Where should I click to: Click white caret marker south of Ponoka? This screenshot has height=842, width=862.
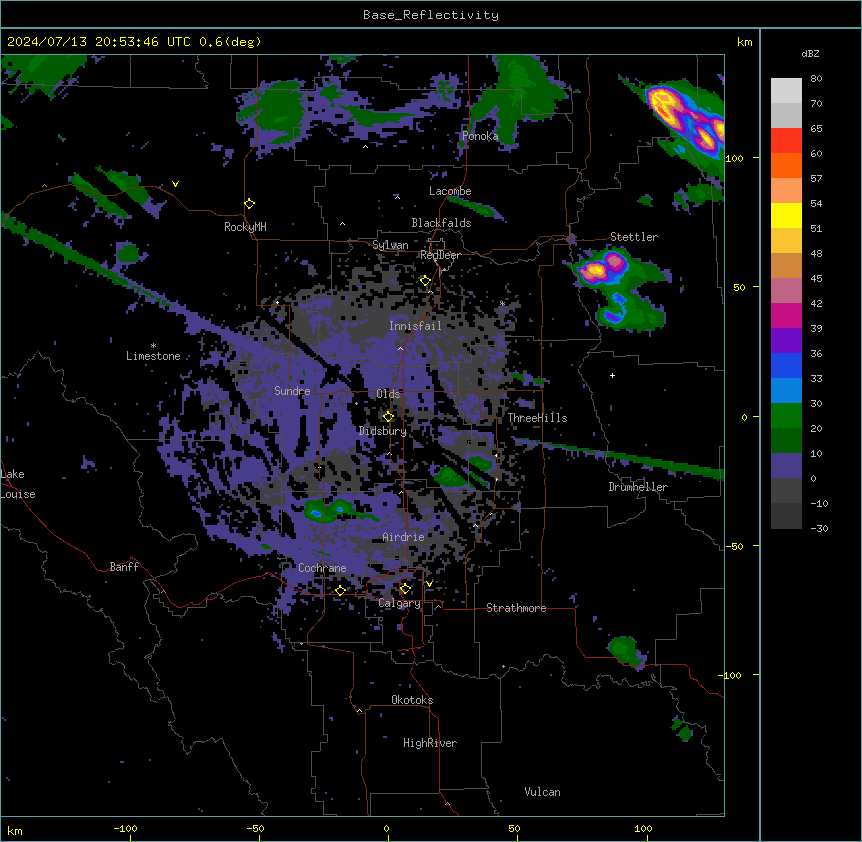[x=365, y=147]
